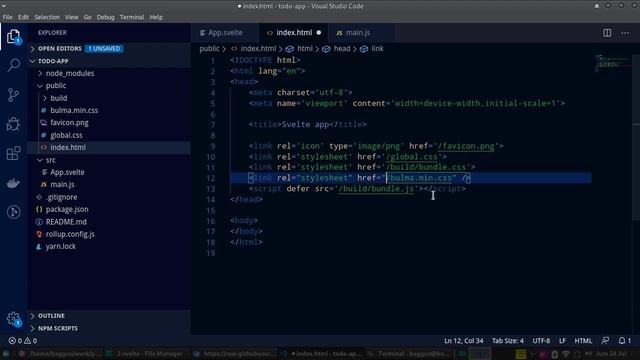Open the Source Control view
This screenshot has height=360, width=640.
(x=13, y=95)
